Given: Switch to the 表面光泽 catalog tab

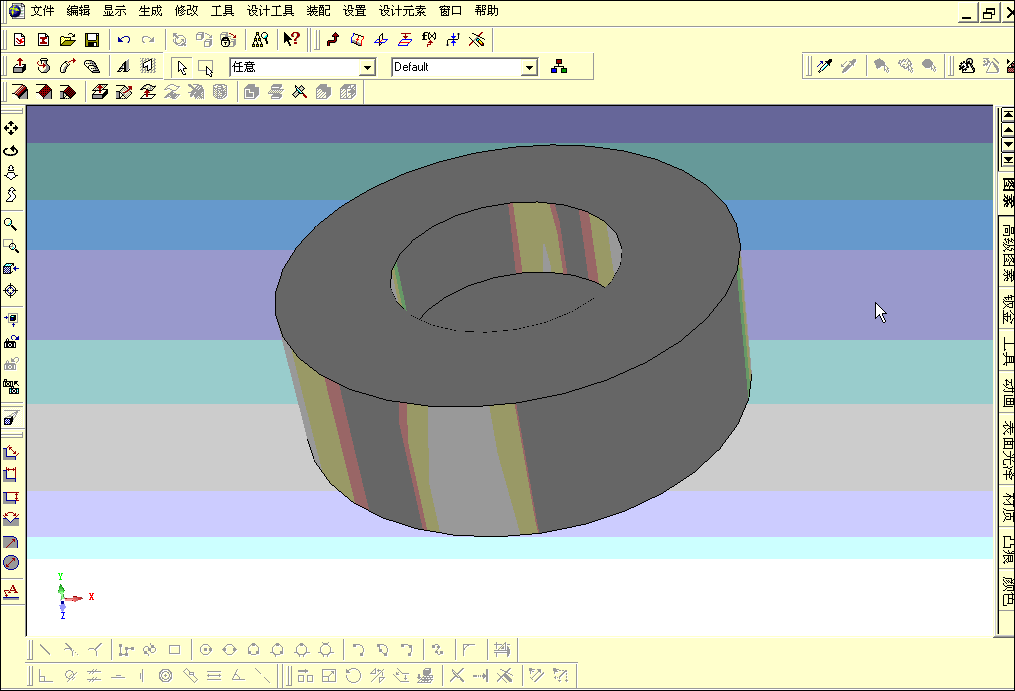Looking at the screenshot, I should coord(1008,451).
